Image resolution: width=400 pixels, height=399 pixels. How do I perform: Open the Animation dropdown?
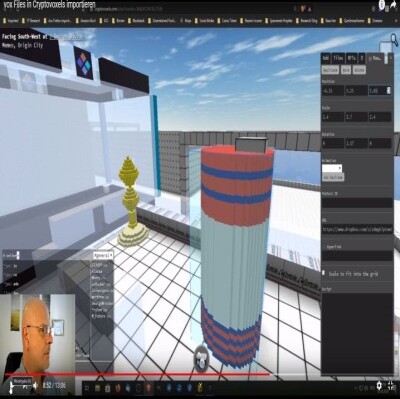(x=332, y=168)
